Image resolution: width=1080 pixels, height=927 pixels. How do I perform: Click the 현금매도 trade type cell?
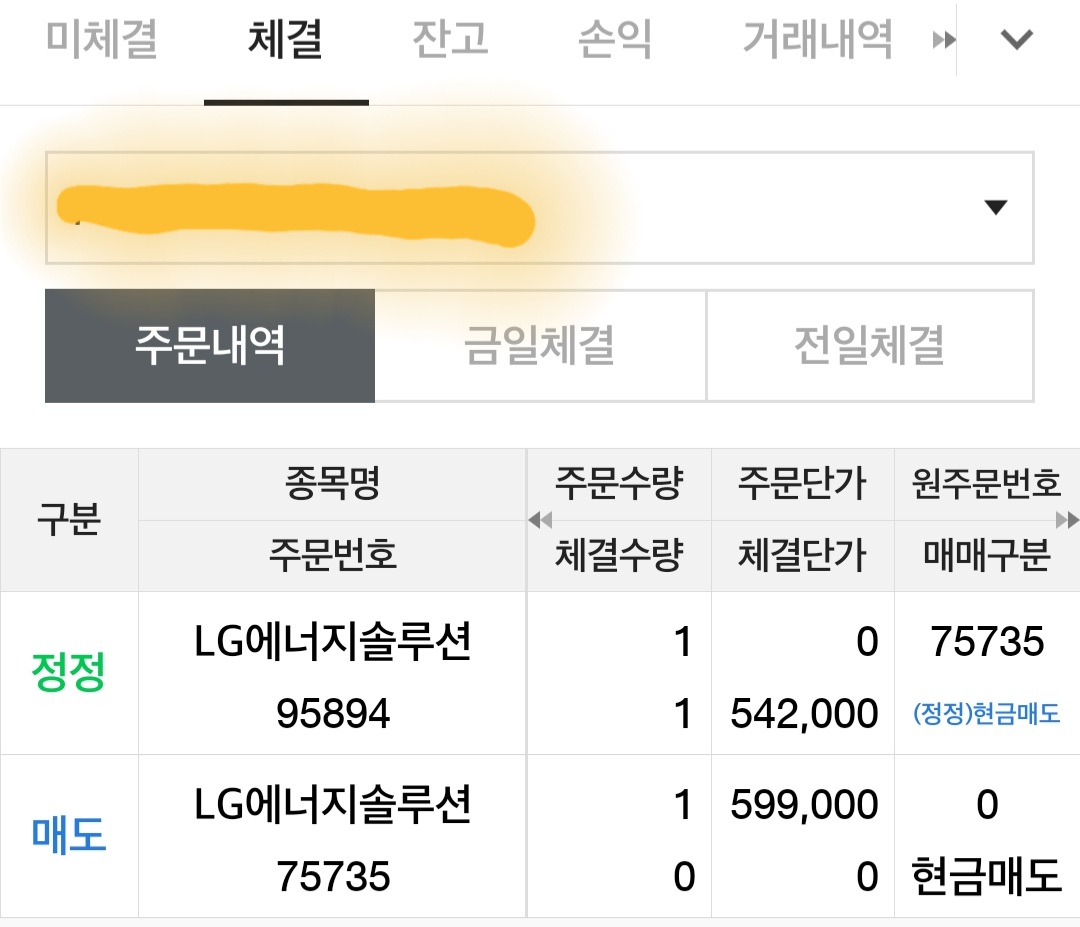(986, 876)
